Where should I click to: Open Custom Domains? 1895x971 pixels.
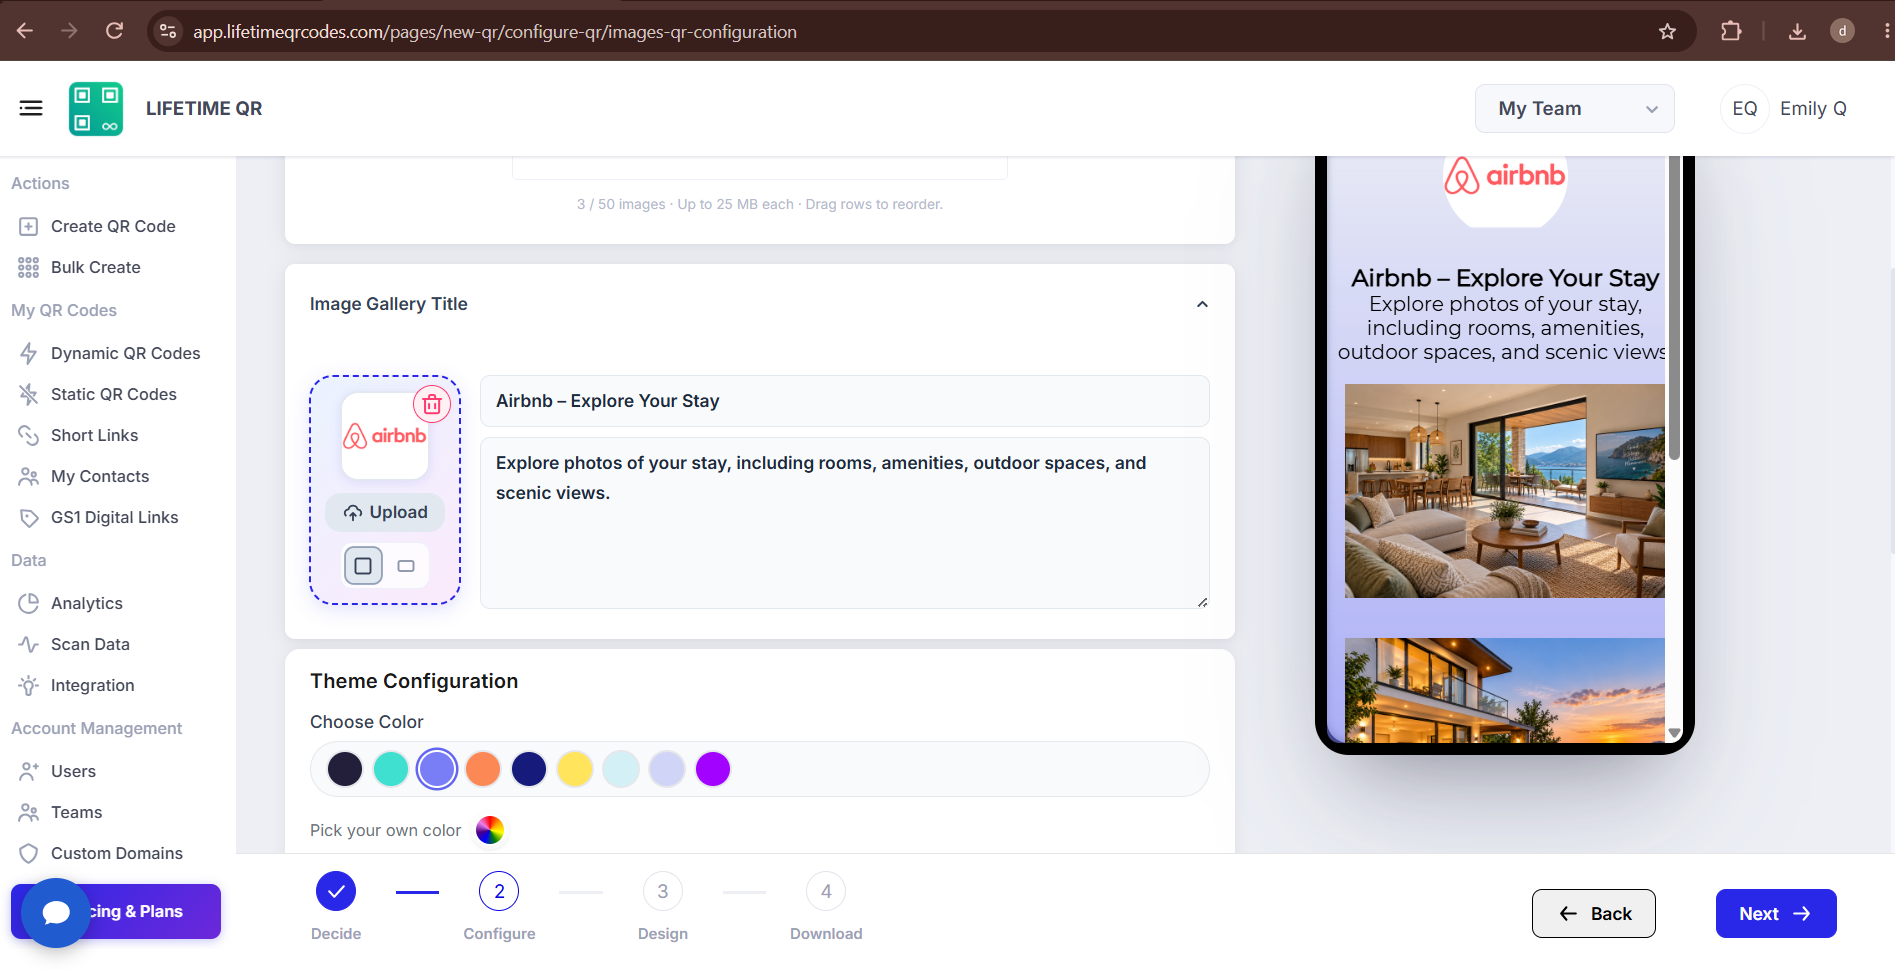[116, 853]
